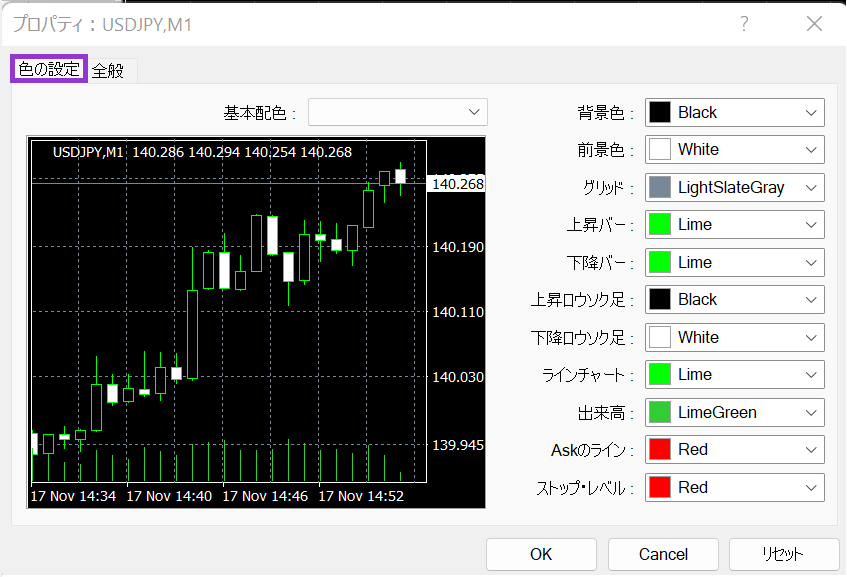Viewport: 847px width, 577px height.
Task: Click the 140.268 price label in preview
Action: (x=458, y=184)
